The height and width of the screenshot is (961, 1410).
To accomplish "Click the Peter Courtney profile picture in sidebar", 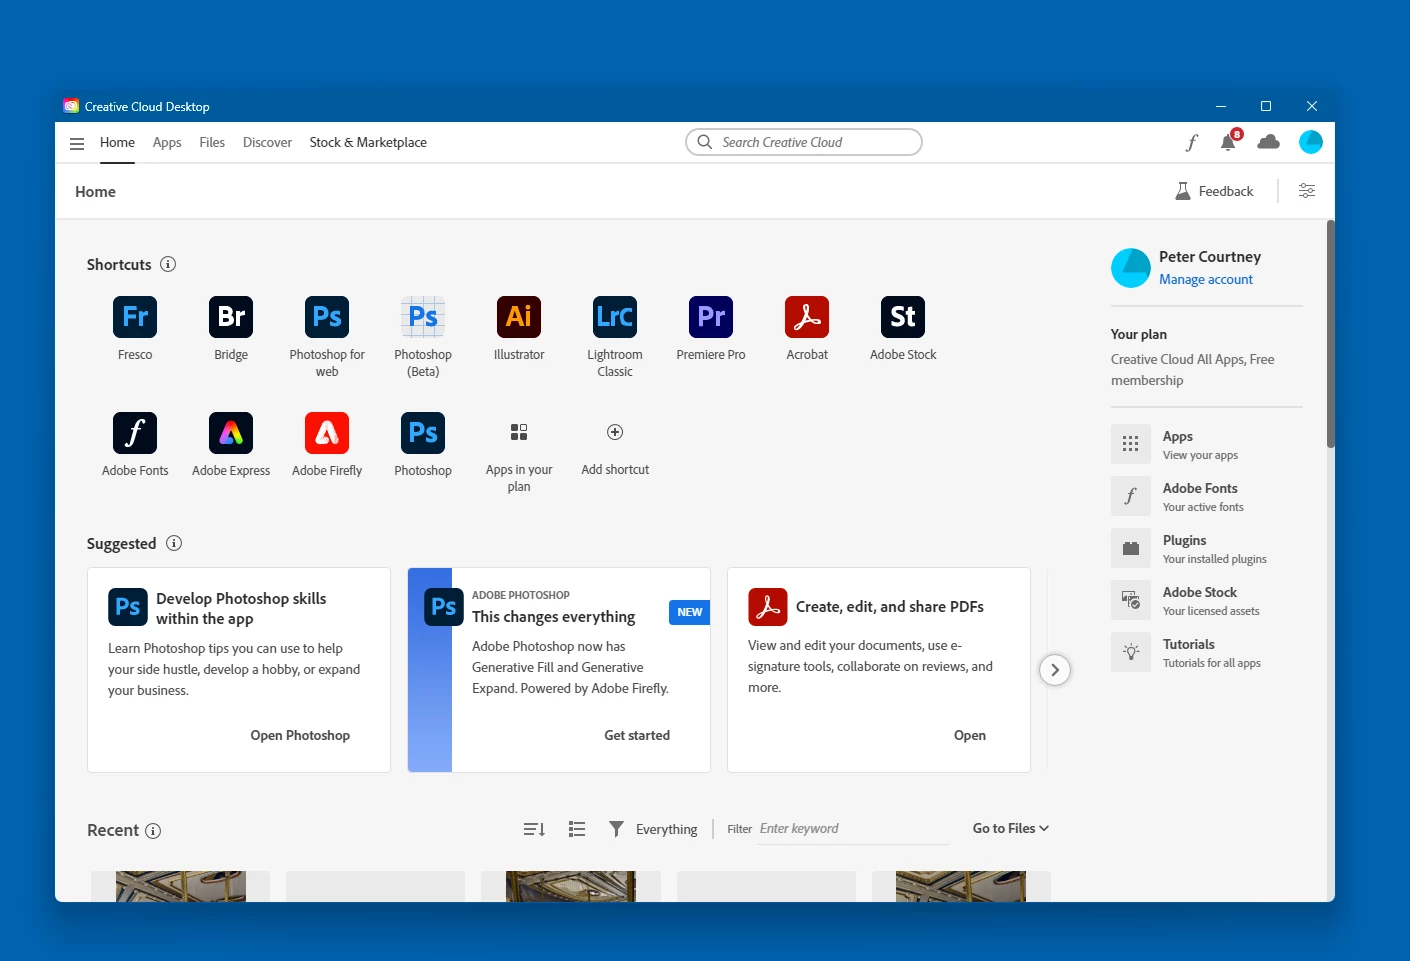I will [x=1131, y=268].
